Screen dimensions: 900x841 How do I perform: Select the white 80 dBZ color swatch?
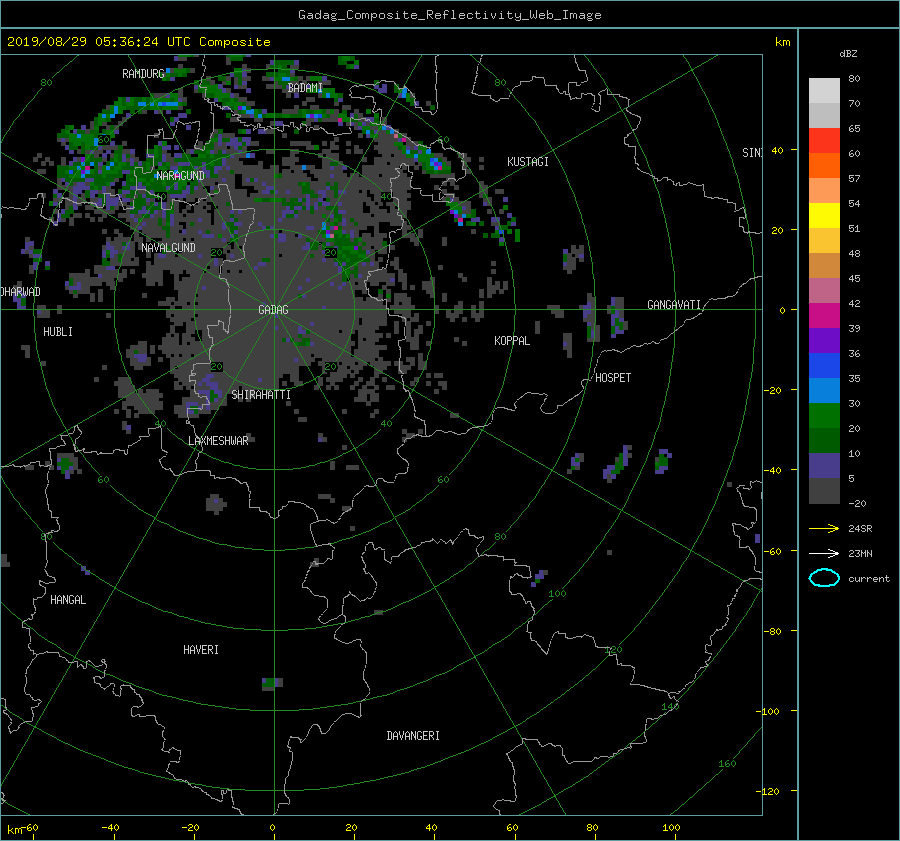[x=824, y=91]
